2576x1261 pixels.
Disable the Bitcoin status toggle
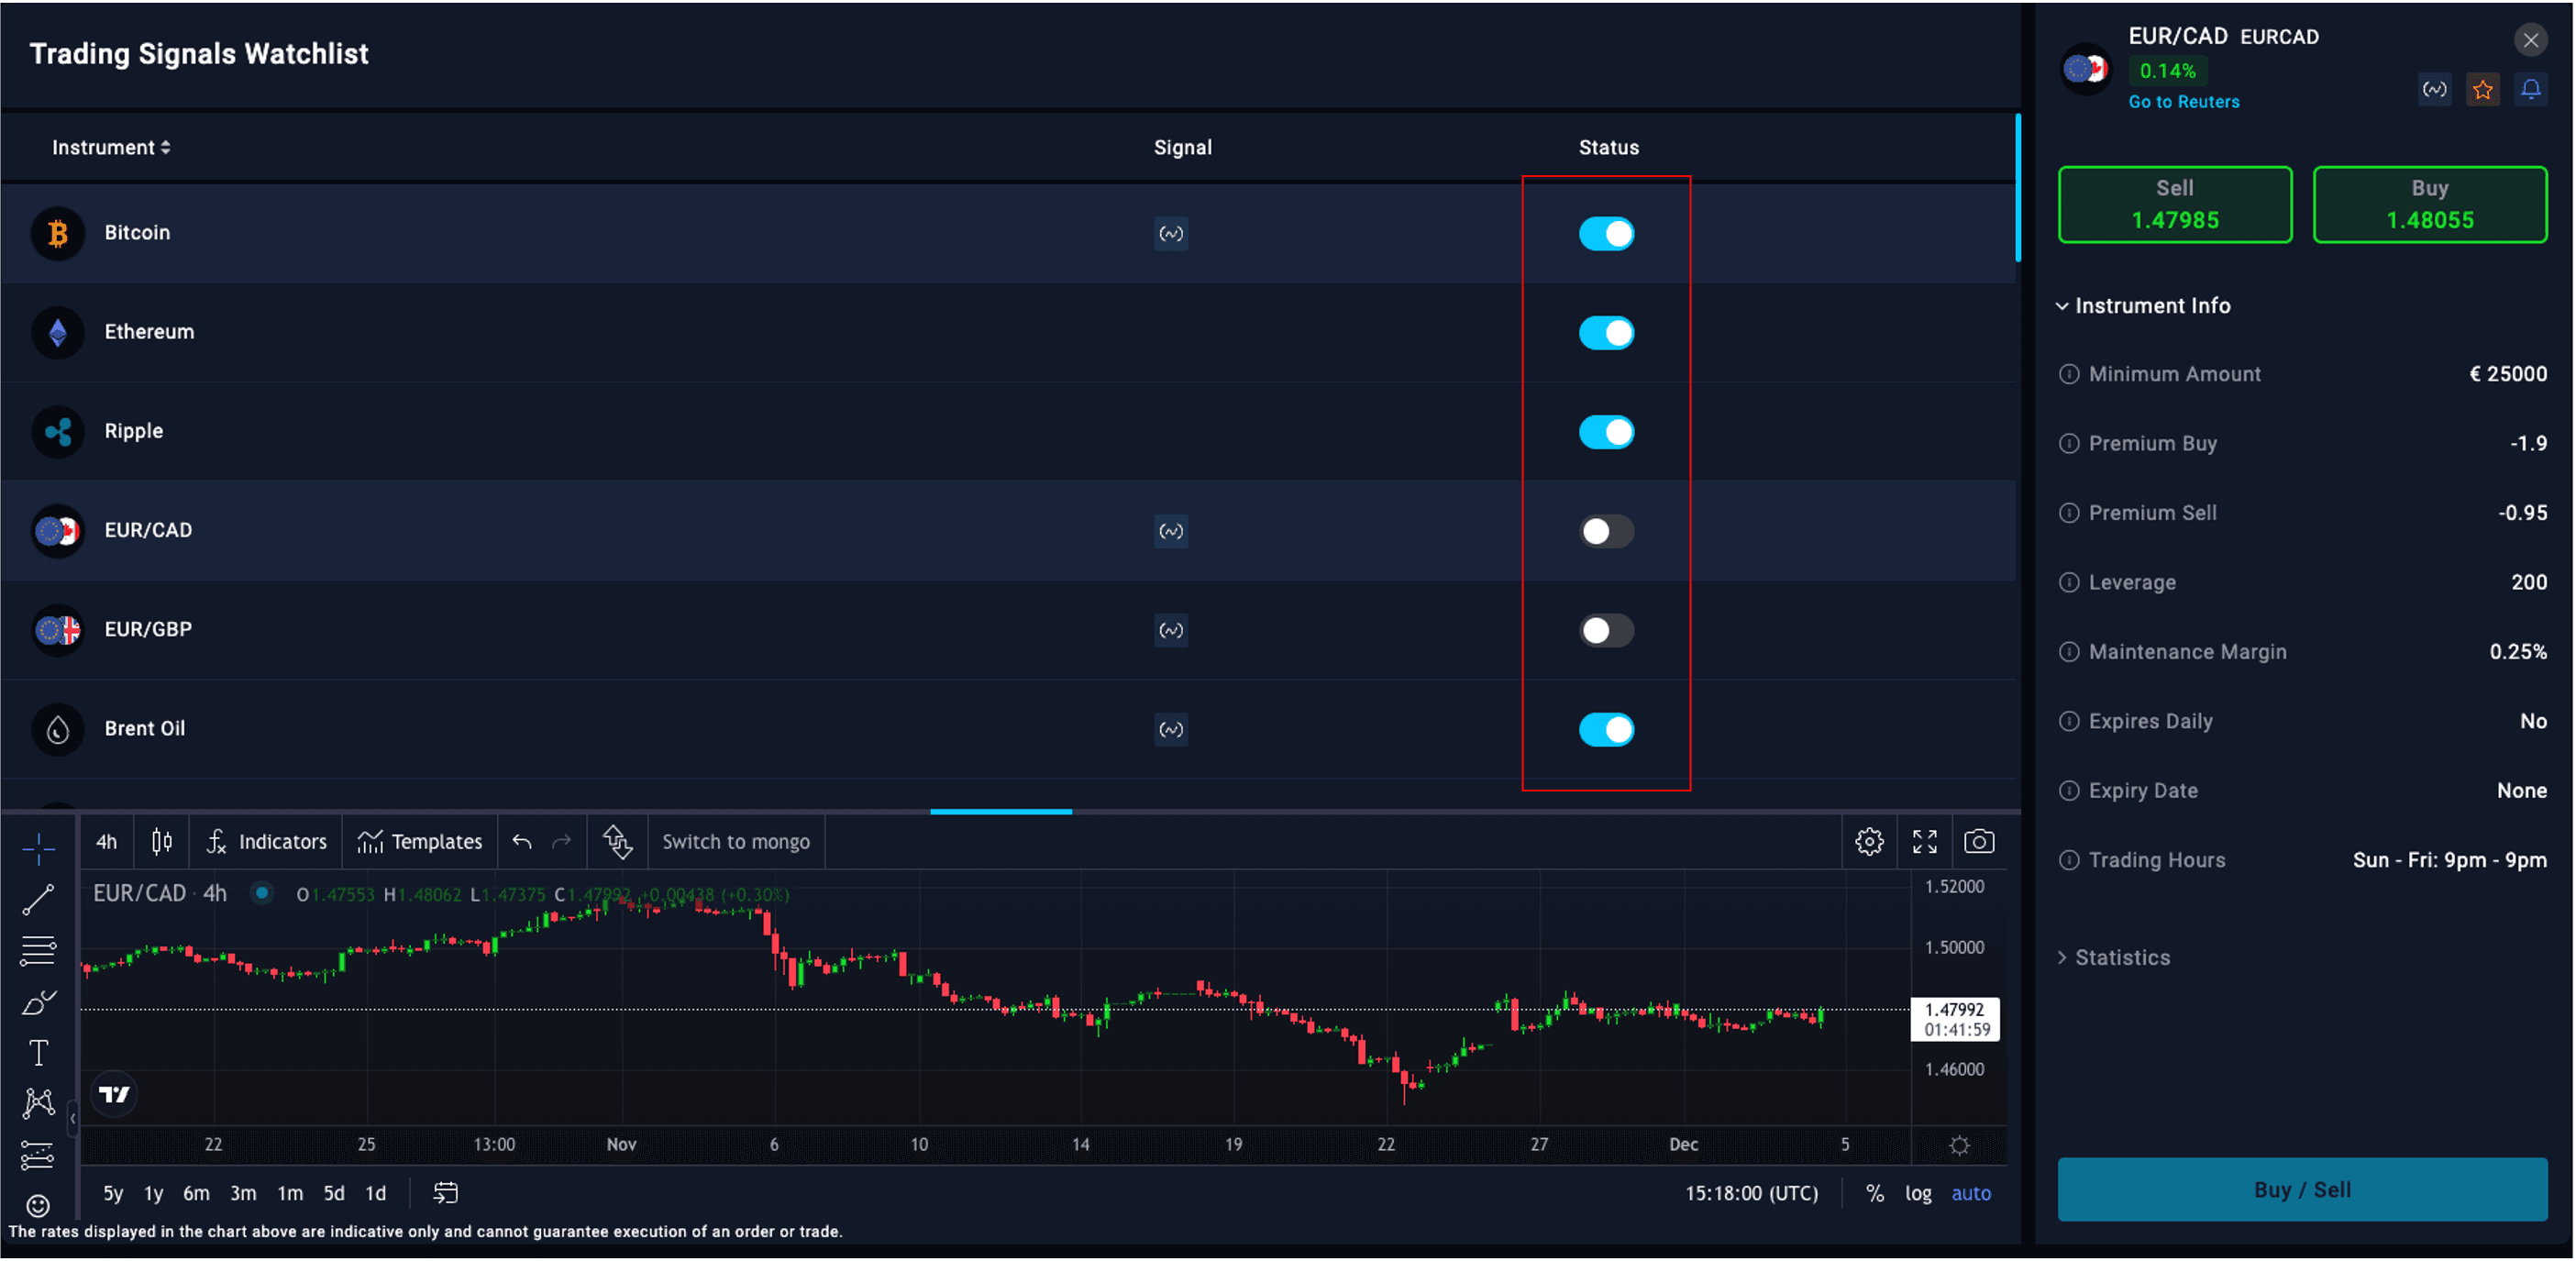[1606, 234]
